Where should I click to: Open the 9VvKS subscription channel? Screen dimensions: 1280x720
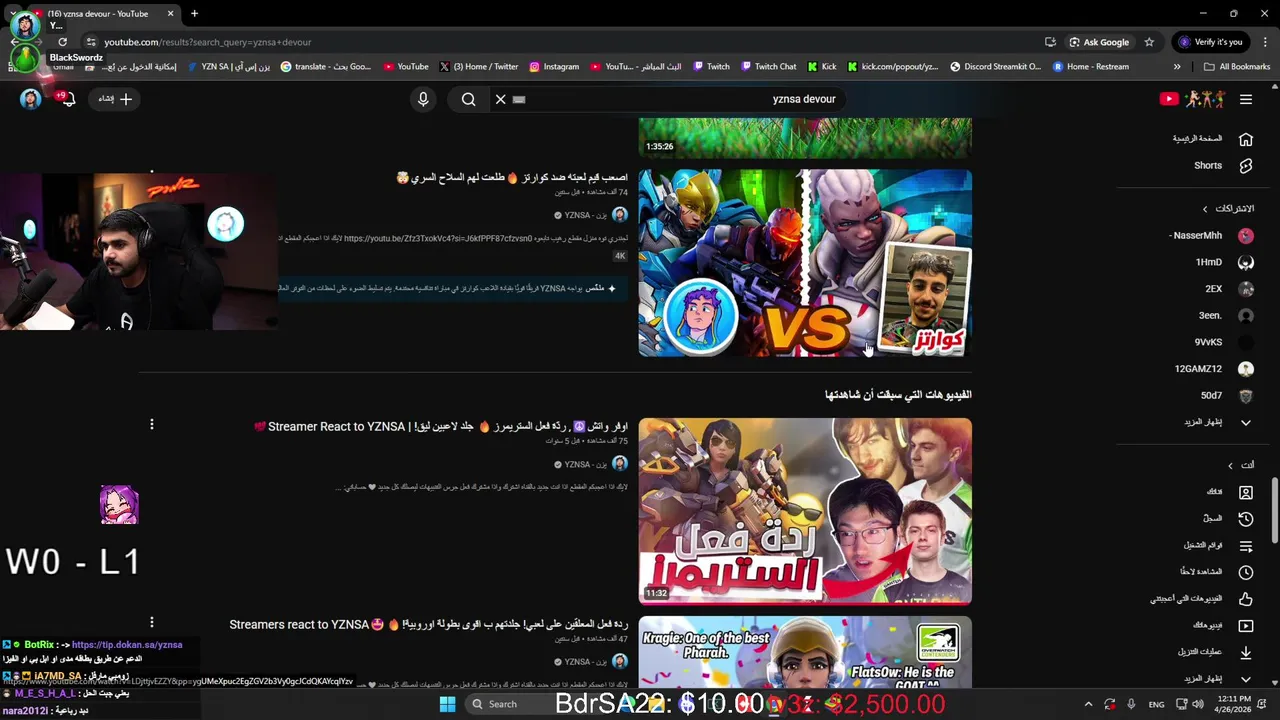[1225, 342]
